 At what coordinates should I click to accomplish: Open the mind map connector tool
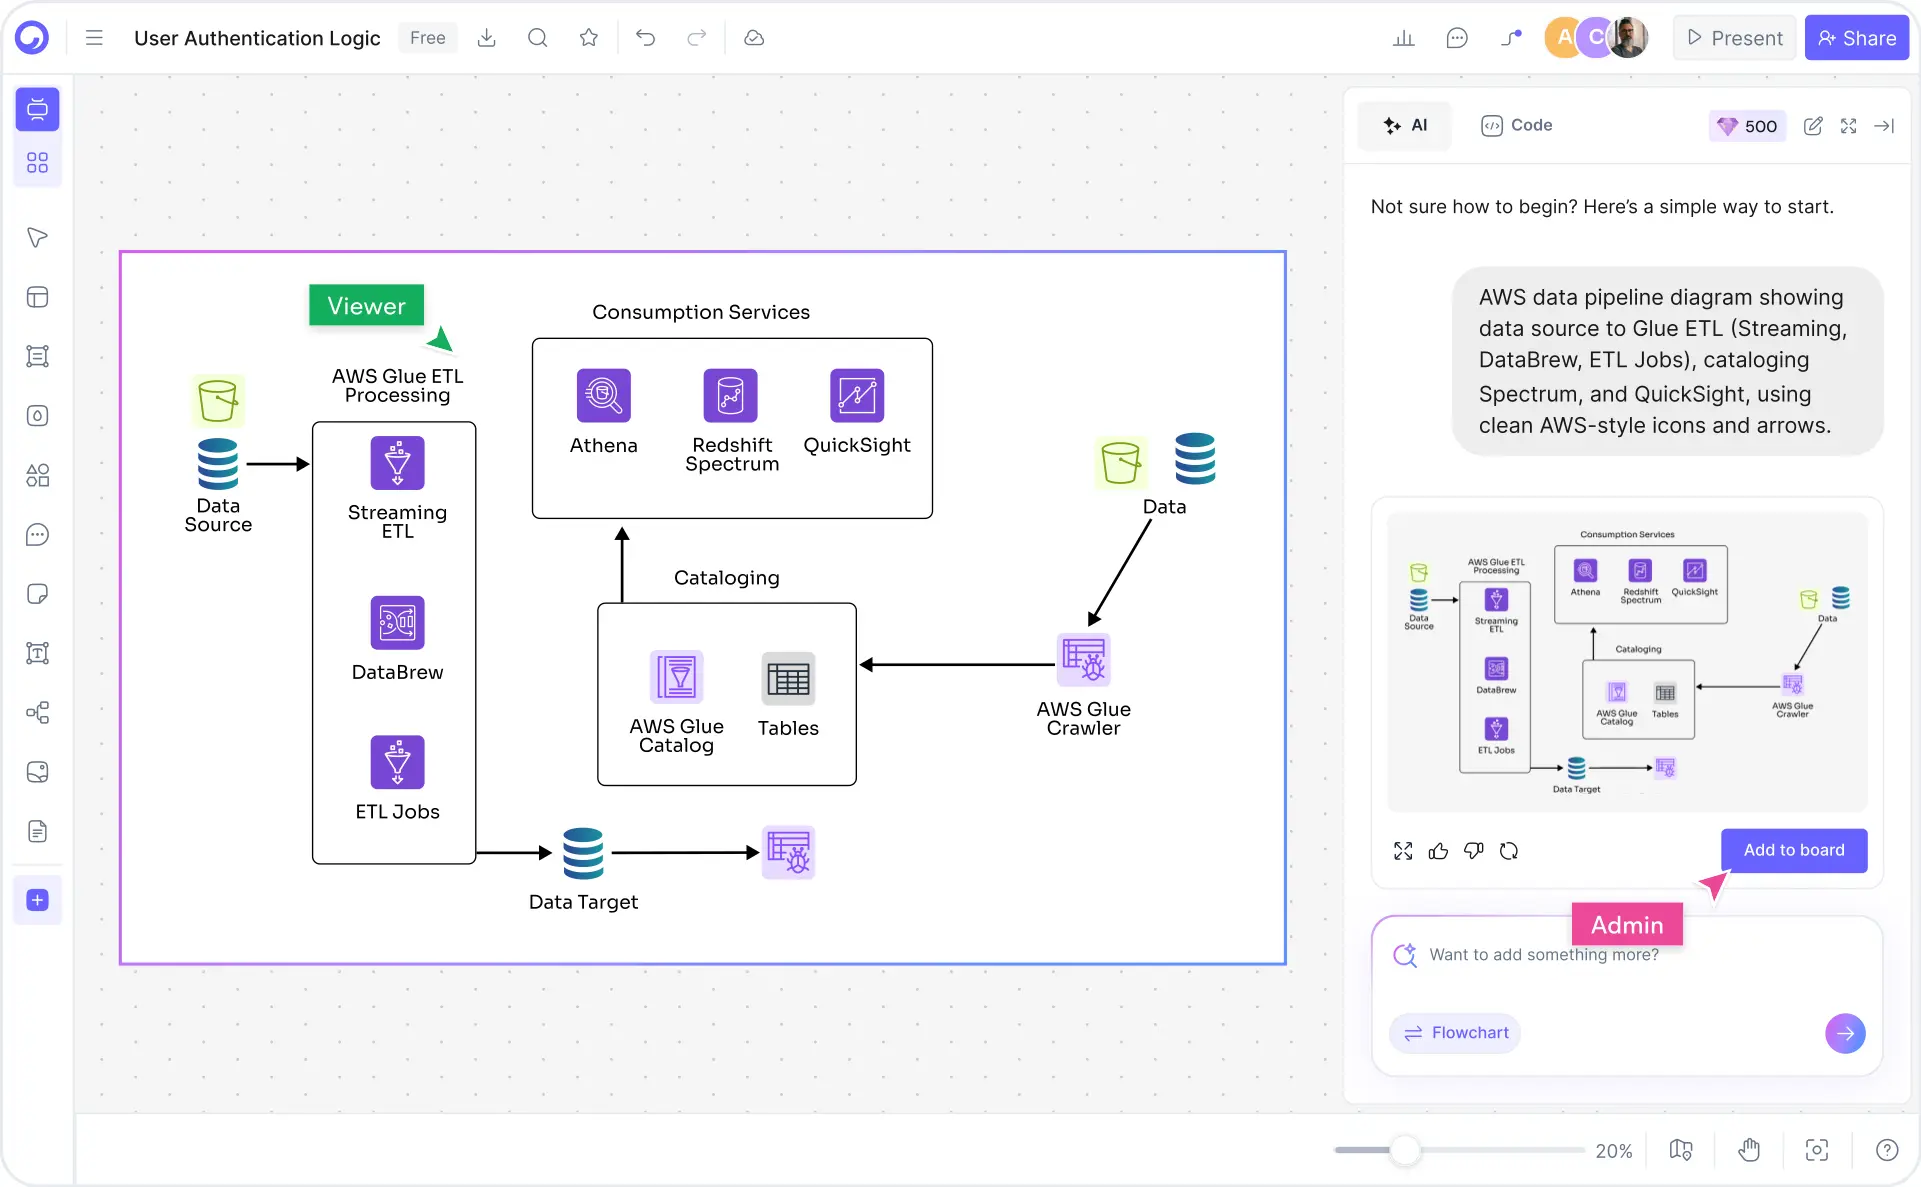pyautogui.click(x=37, y=713)
